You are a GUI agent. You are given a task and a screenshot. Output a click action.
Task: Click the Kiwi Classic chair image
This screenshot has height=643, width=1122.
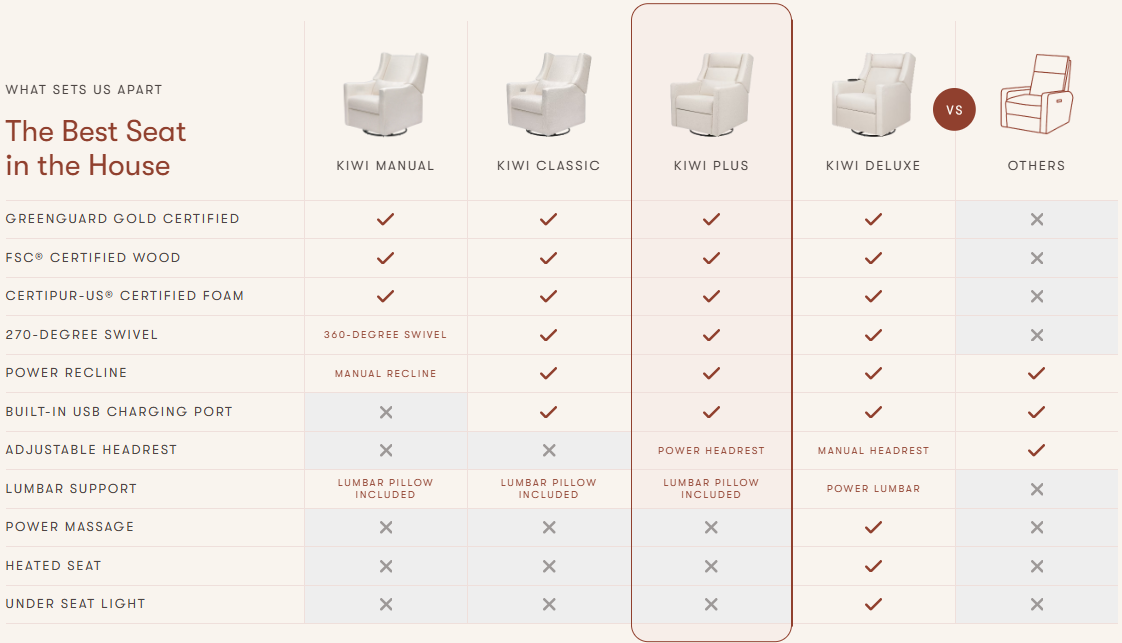click(x=548, y=95)
